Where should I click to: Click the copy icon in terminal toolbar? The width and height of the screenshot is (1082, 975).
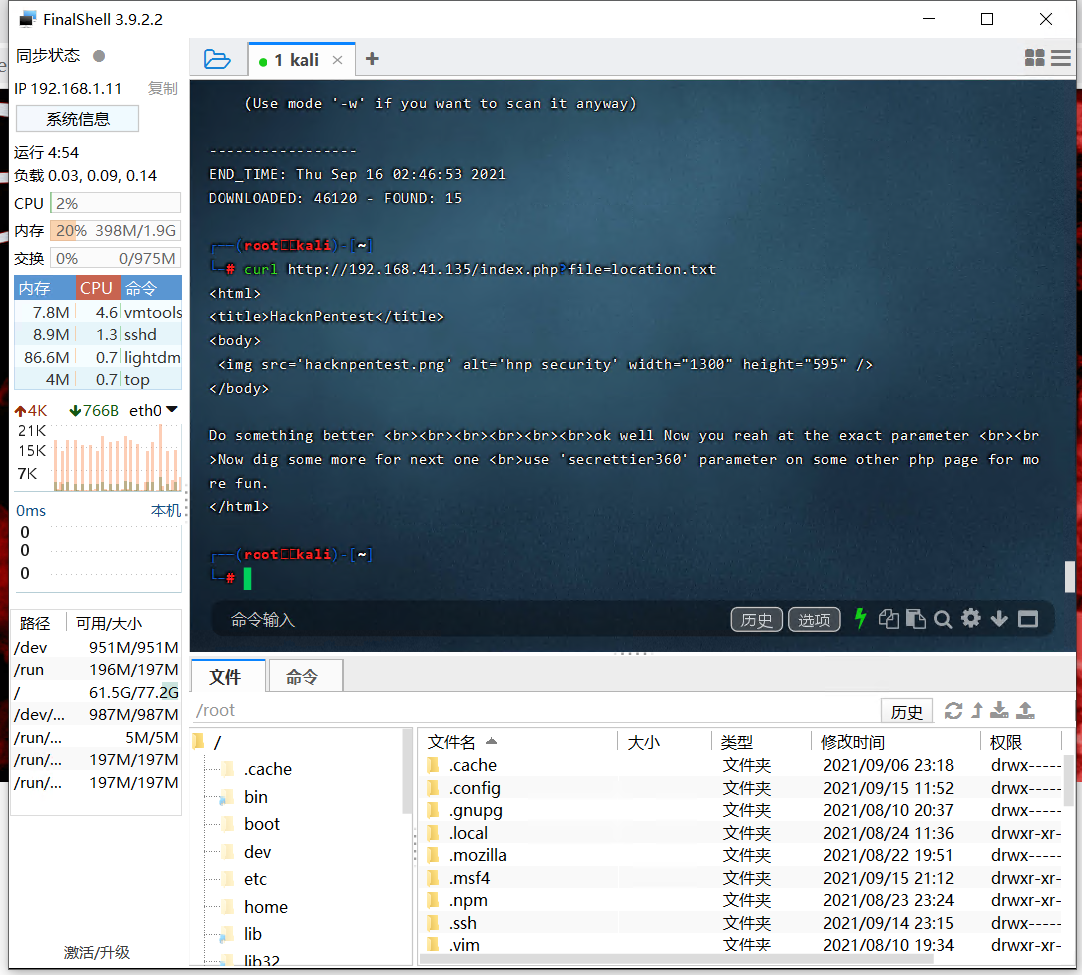pyautogui.click(x=889, y=619)
